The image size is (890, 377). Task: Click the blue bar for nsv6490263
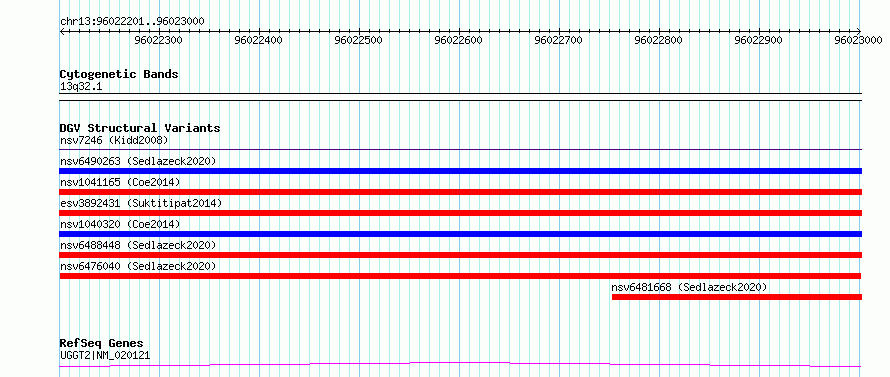pos(461,171)
